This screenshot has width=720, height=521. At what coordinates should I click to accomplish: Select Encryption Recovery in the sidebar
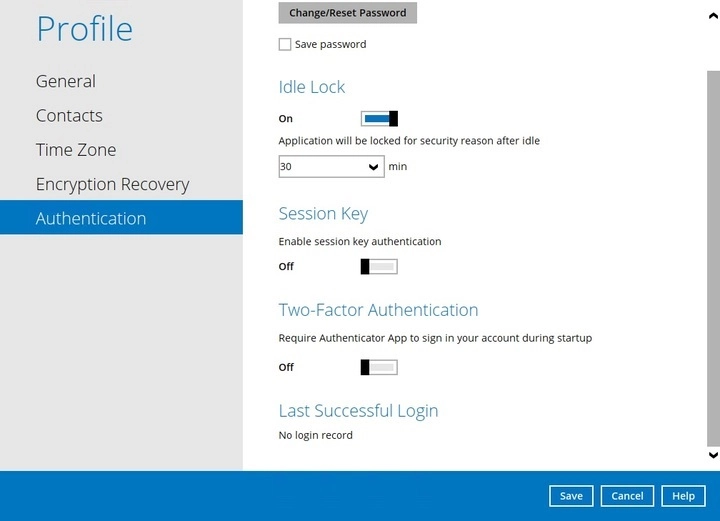coord(112,185)
